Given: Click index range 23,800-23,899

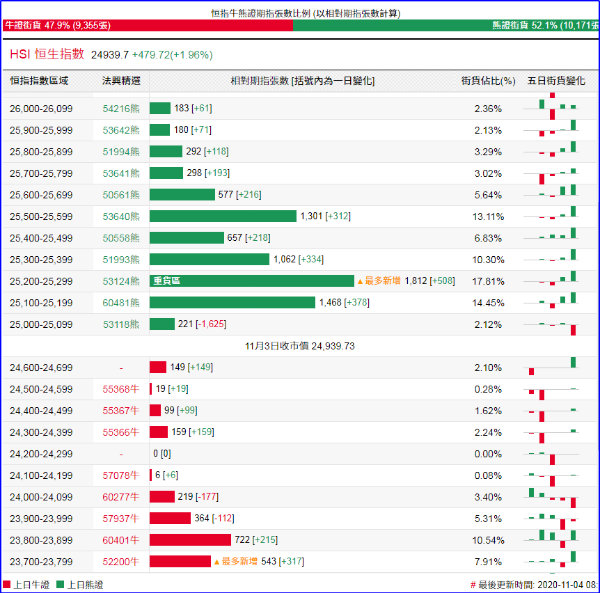Looking at the screenshot, I should click(41, 541).
